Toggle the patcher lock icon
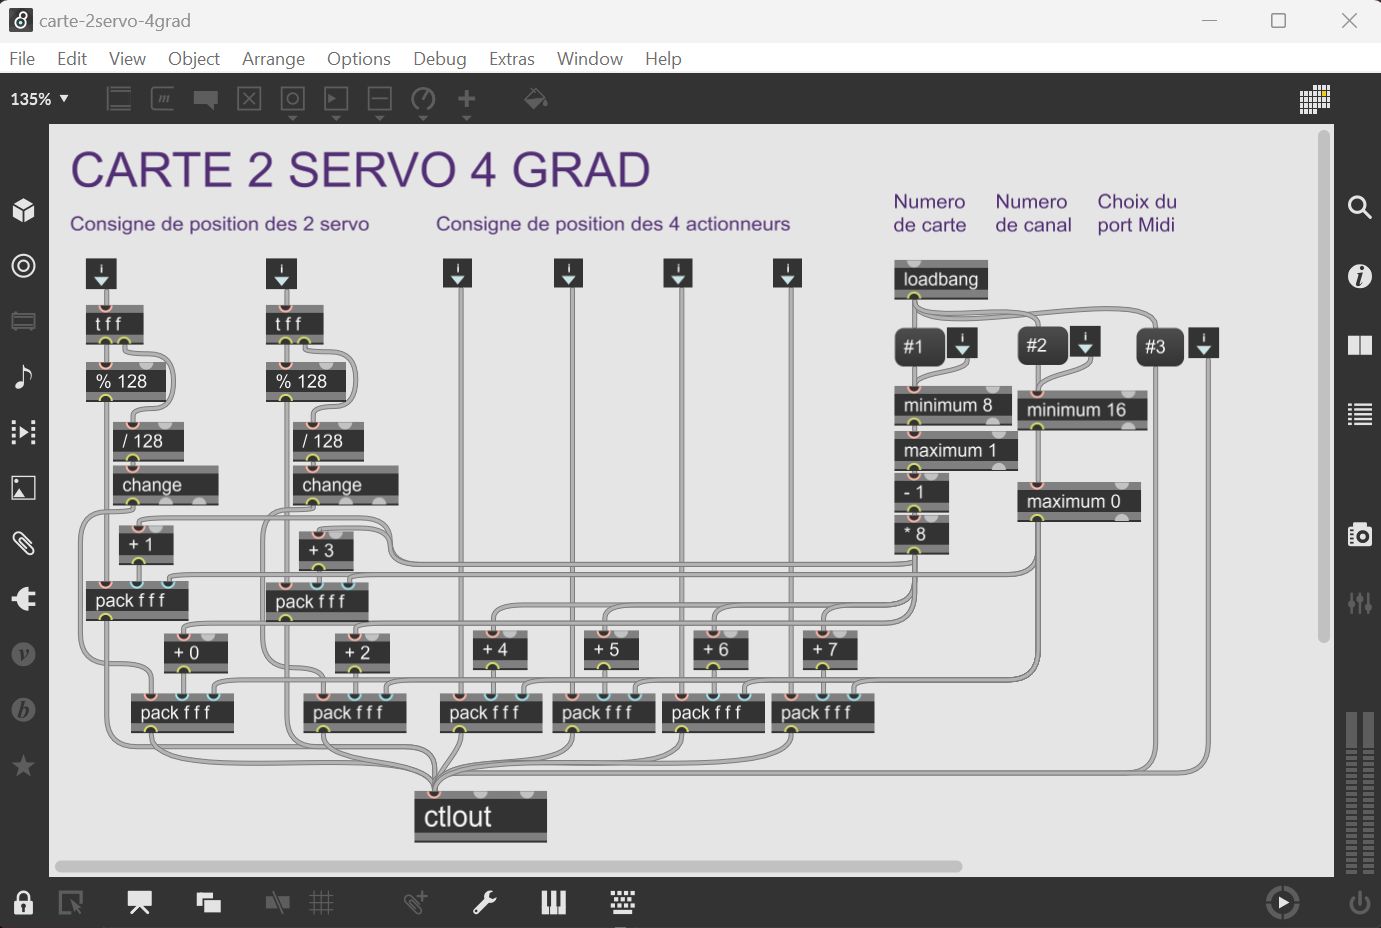This screenshot has width=1381, height=928. [x=23, y=903]
